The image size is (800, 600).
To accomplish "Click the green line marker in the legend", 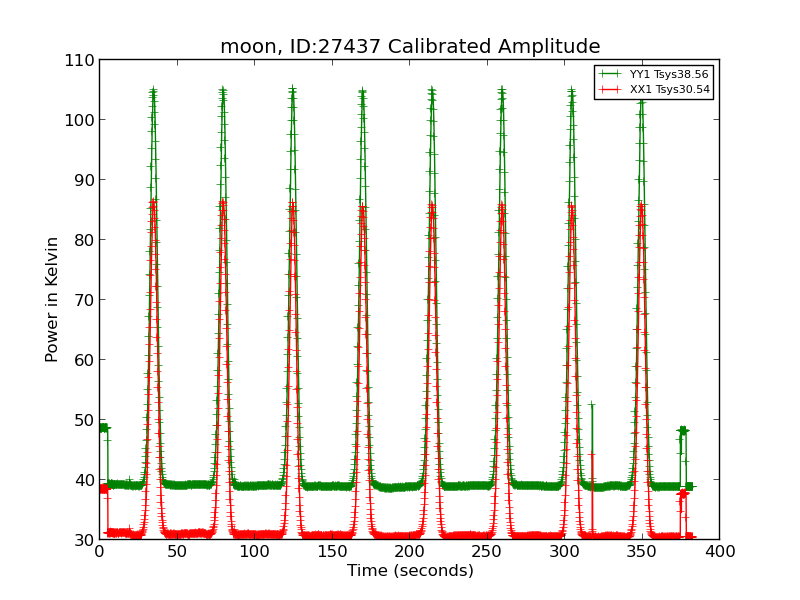I will pos(610,74).
